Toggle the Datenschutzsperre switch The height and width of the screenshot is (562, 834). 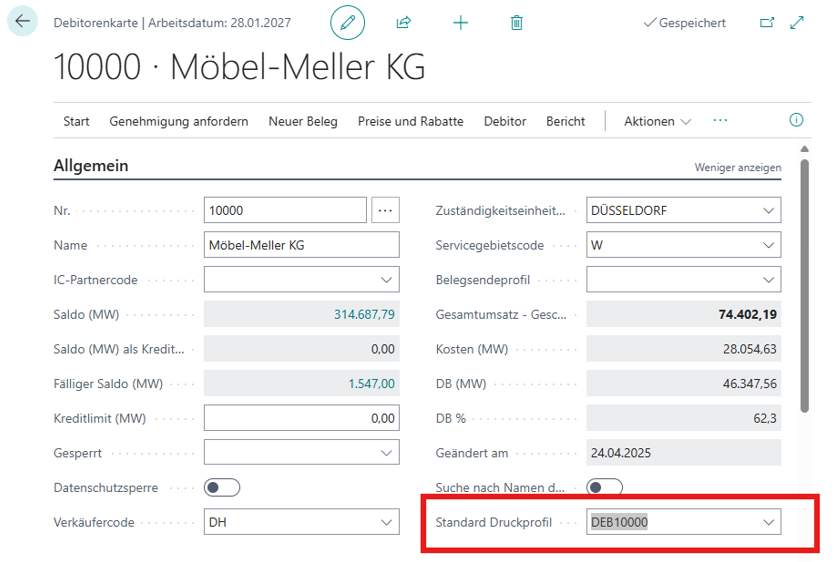222,488
